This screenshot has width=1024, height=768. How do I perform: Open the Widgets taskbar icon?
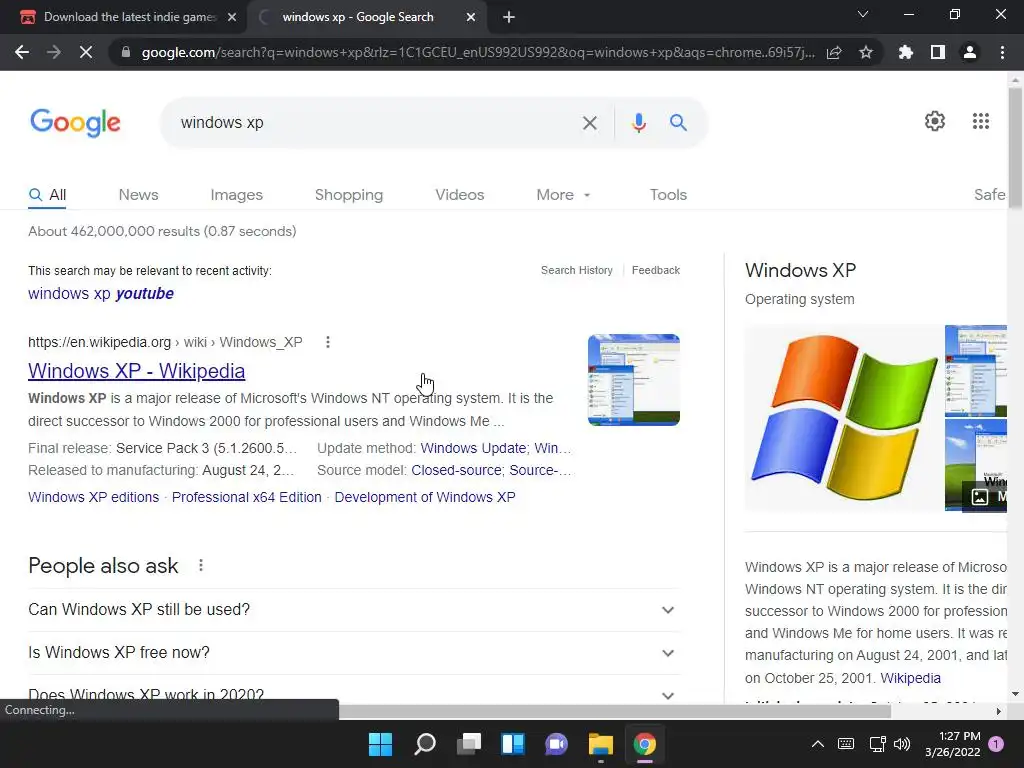coord(513,744)
